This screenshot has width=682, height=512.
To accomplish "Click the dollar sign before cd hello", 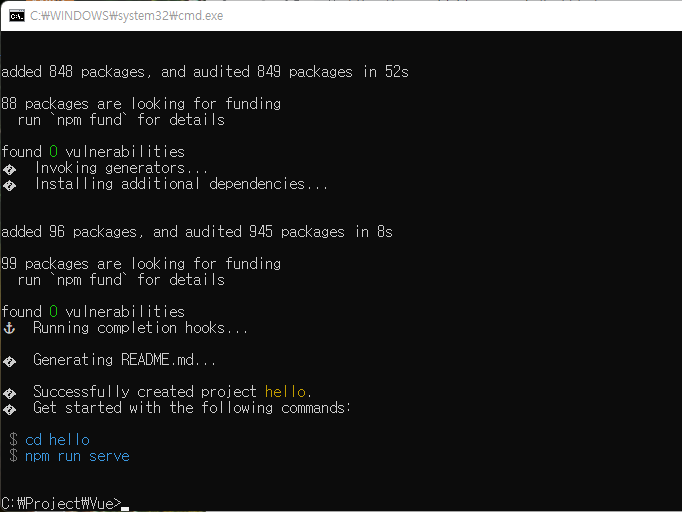I will (13, 440).
